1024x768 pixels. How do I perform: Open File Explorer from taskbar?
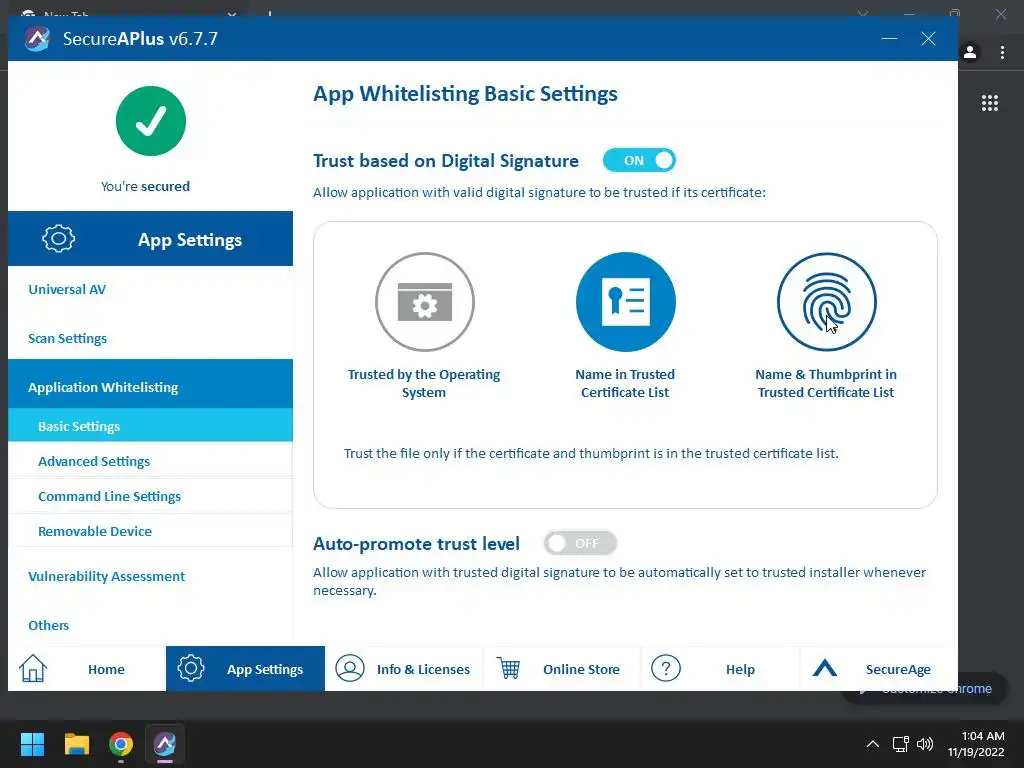76,744
